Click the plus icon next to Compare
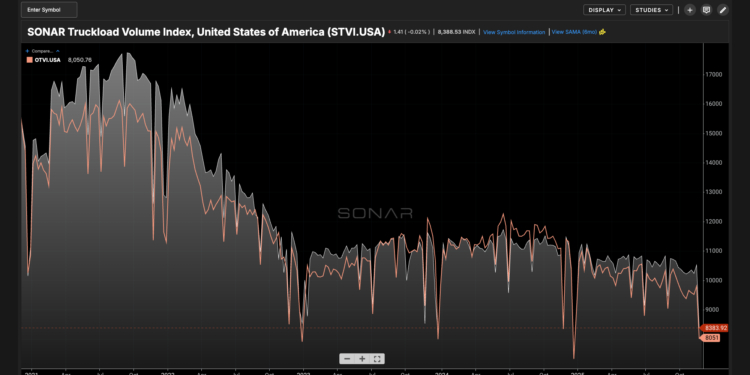 pyautogui.click(x=27, y=51)
